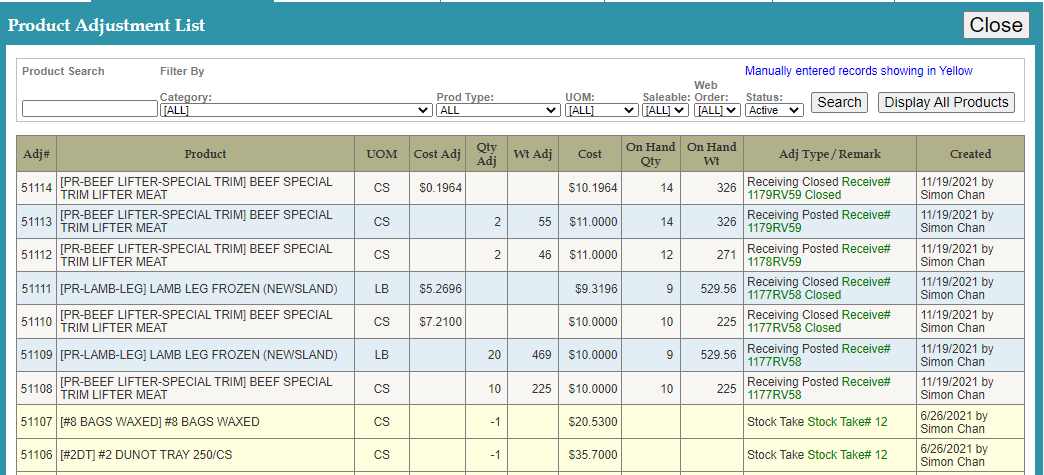Open the UOM filter dropdown
1044x475 pixels.
tap(602, 111)
